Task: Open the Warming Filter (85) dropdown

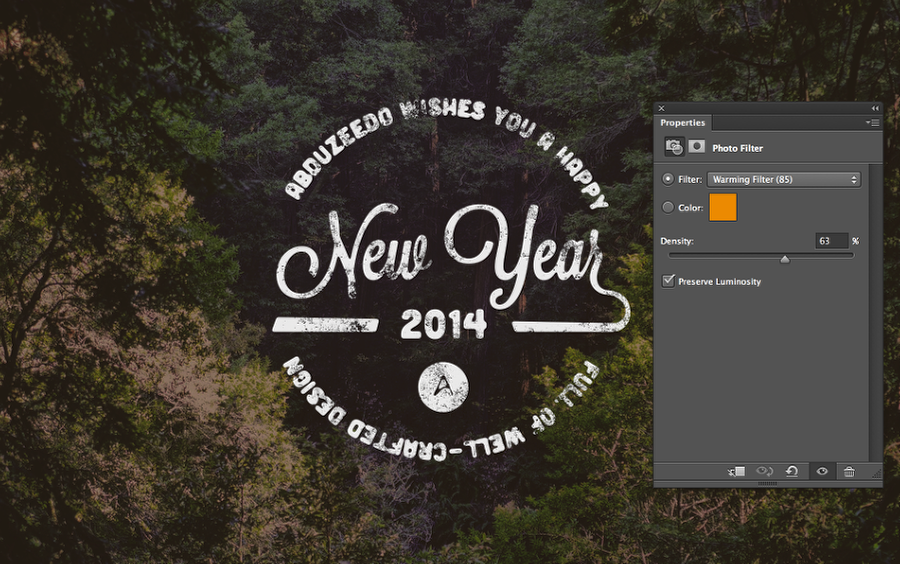Action: pyautogui.click(x=784, y=180)
